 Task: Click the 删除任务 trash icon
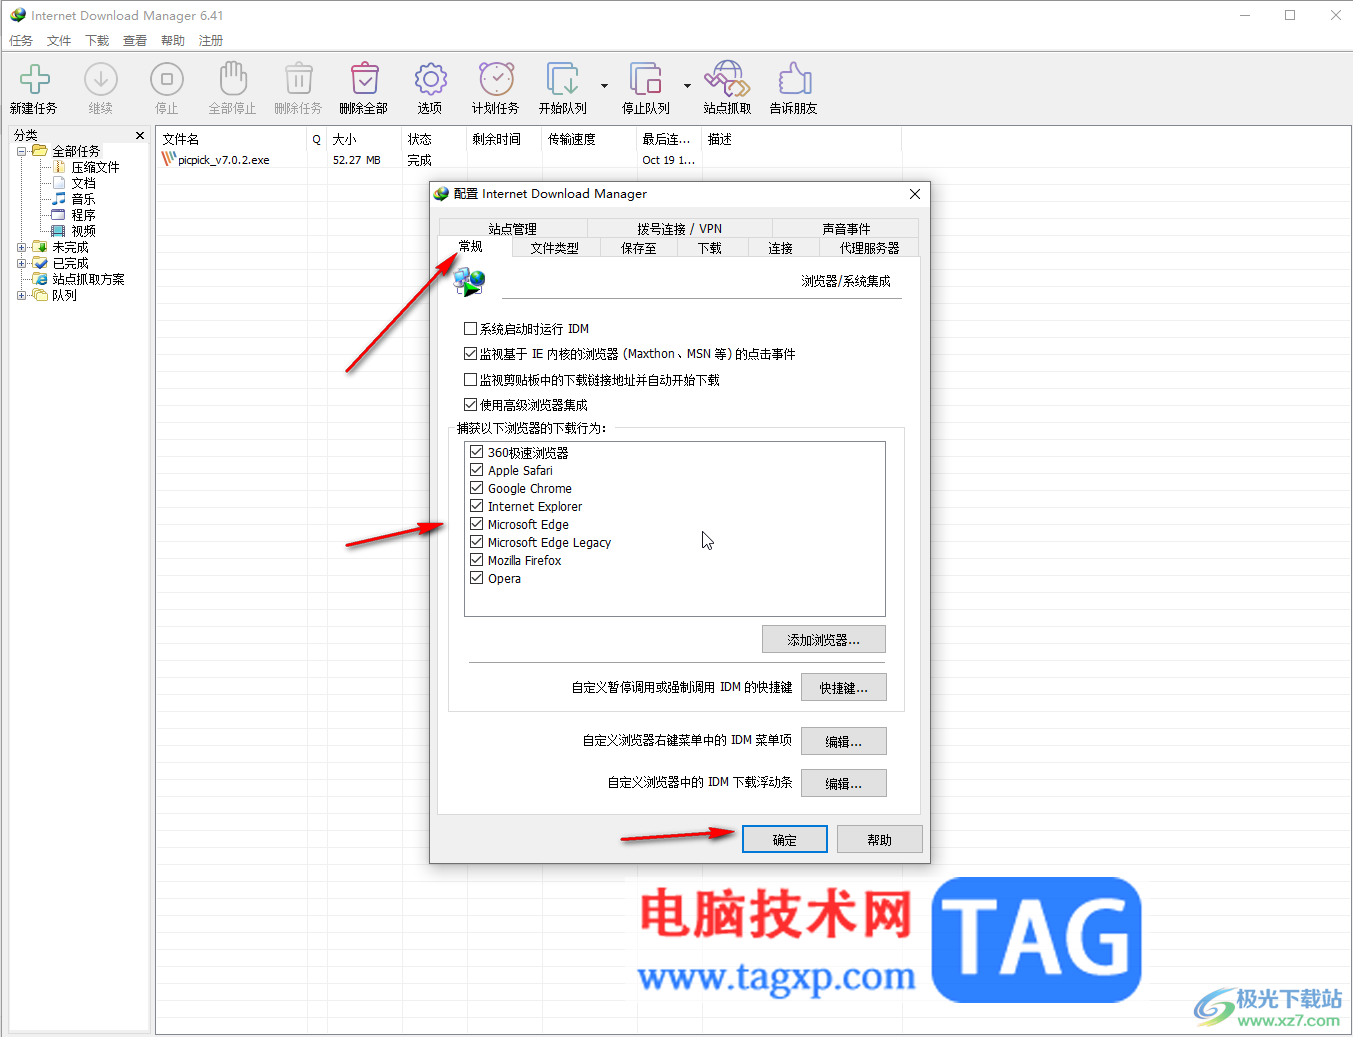tap(298, 79)
